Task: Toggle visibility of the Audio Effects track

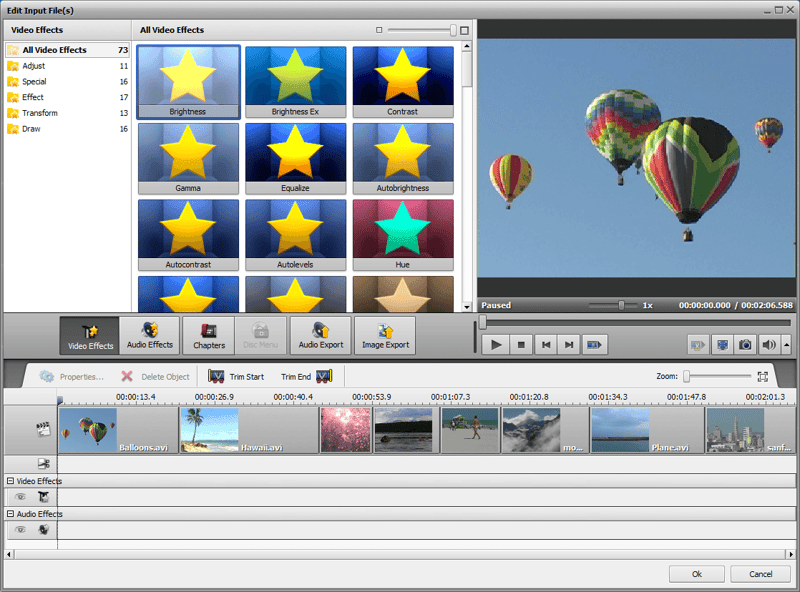Action: click(21, 530)
